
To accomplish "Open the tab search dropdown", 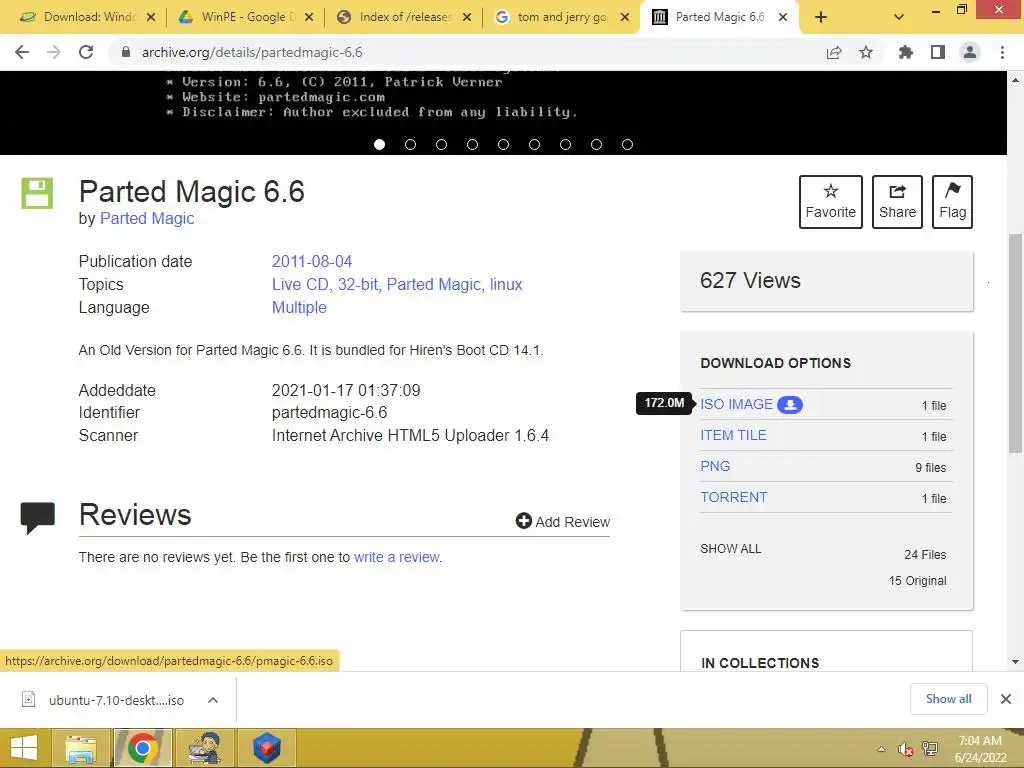I will pyautogui.click(x=899, y=18).
